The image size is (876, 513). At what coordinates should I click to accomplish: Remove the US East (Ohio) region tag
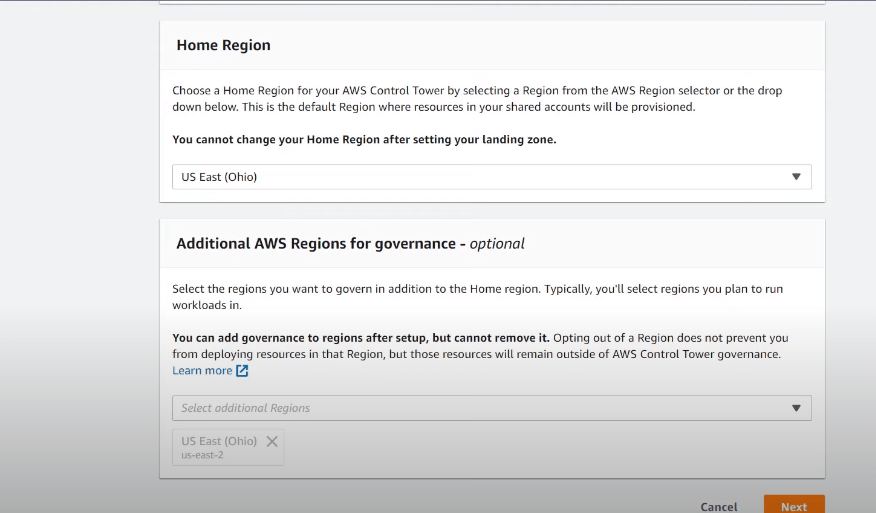tap(272, 441)
